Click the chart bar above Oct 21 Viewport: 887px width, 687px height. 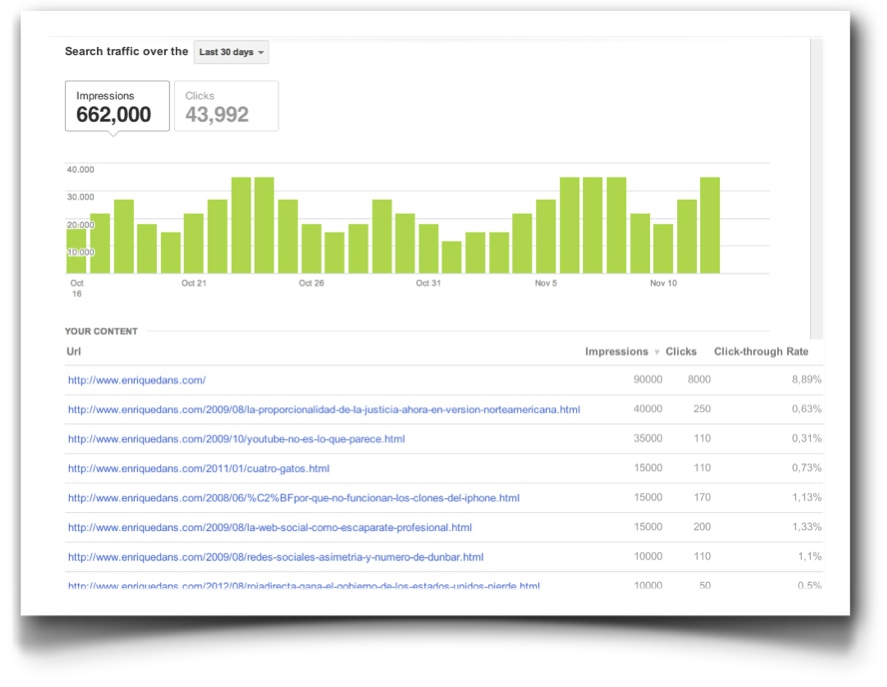pyautogui.click(x=194, y=243)
